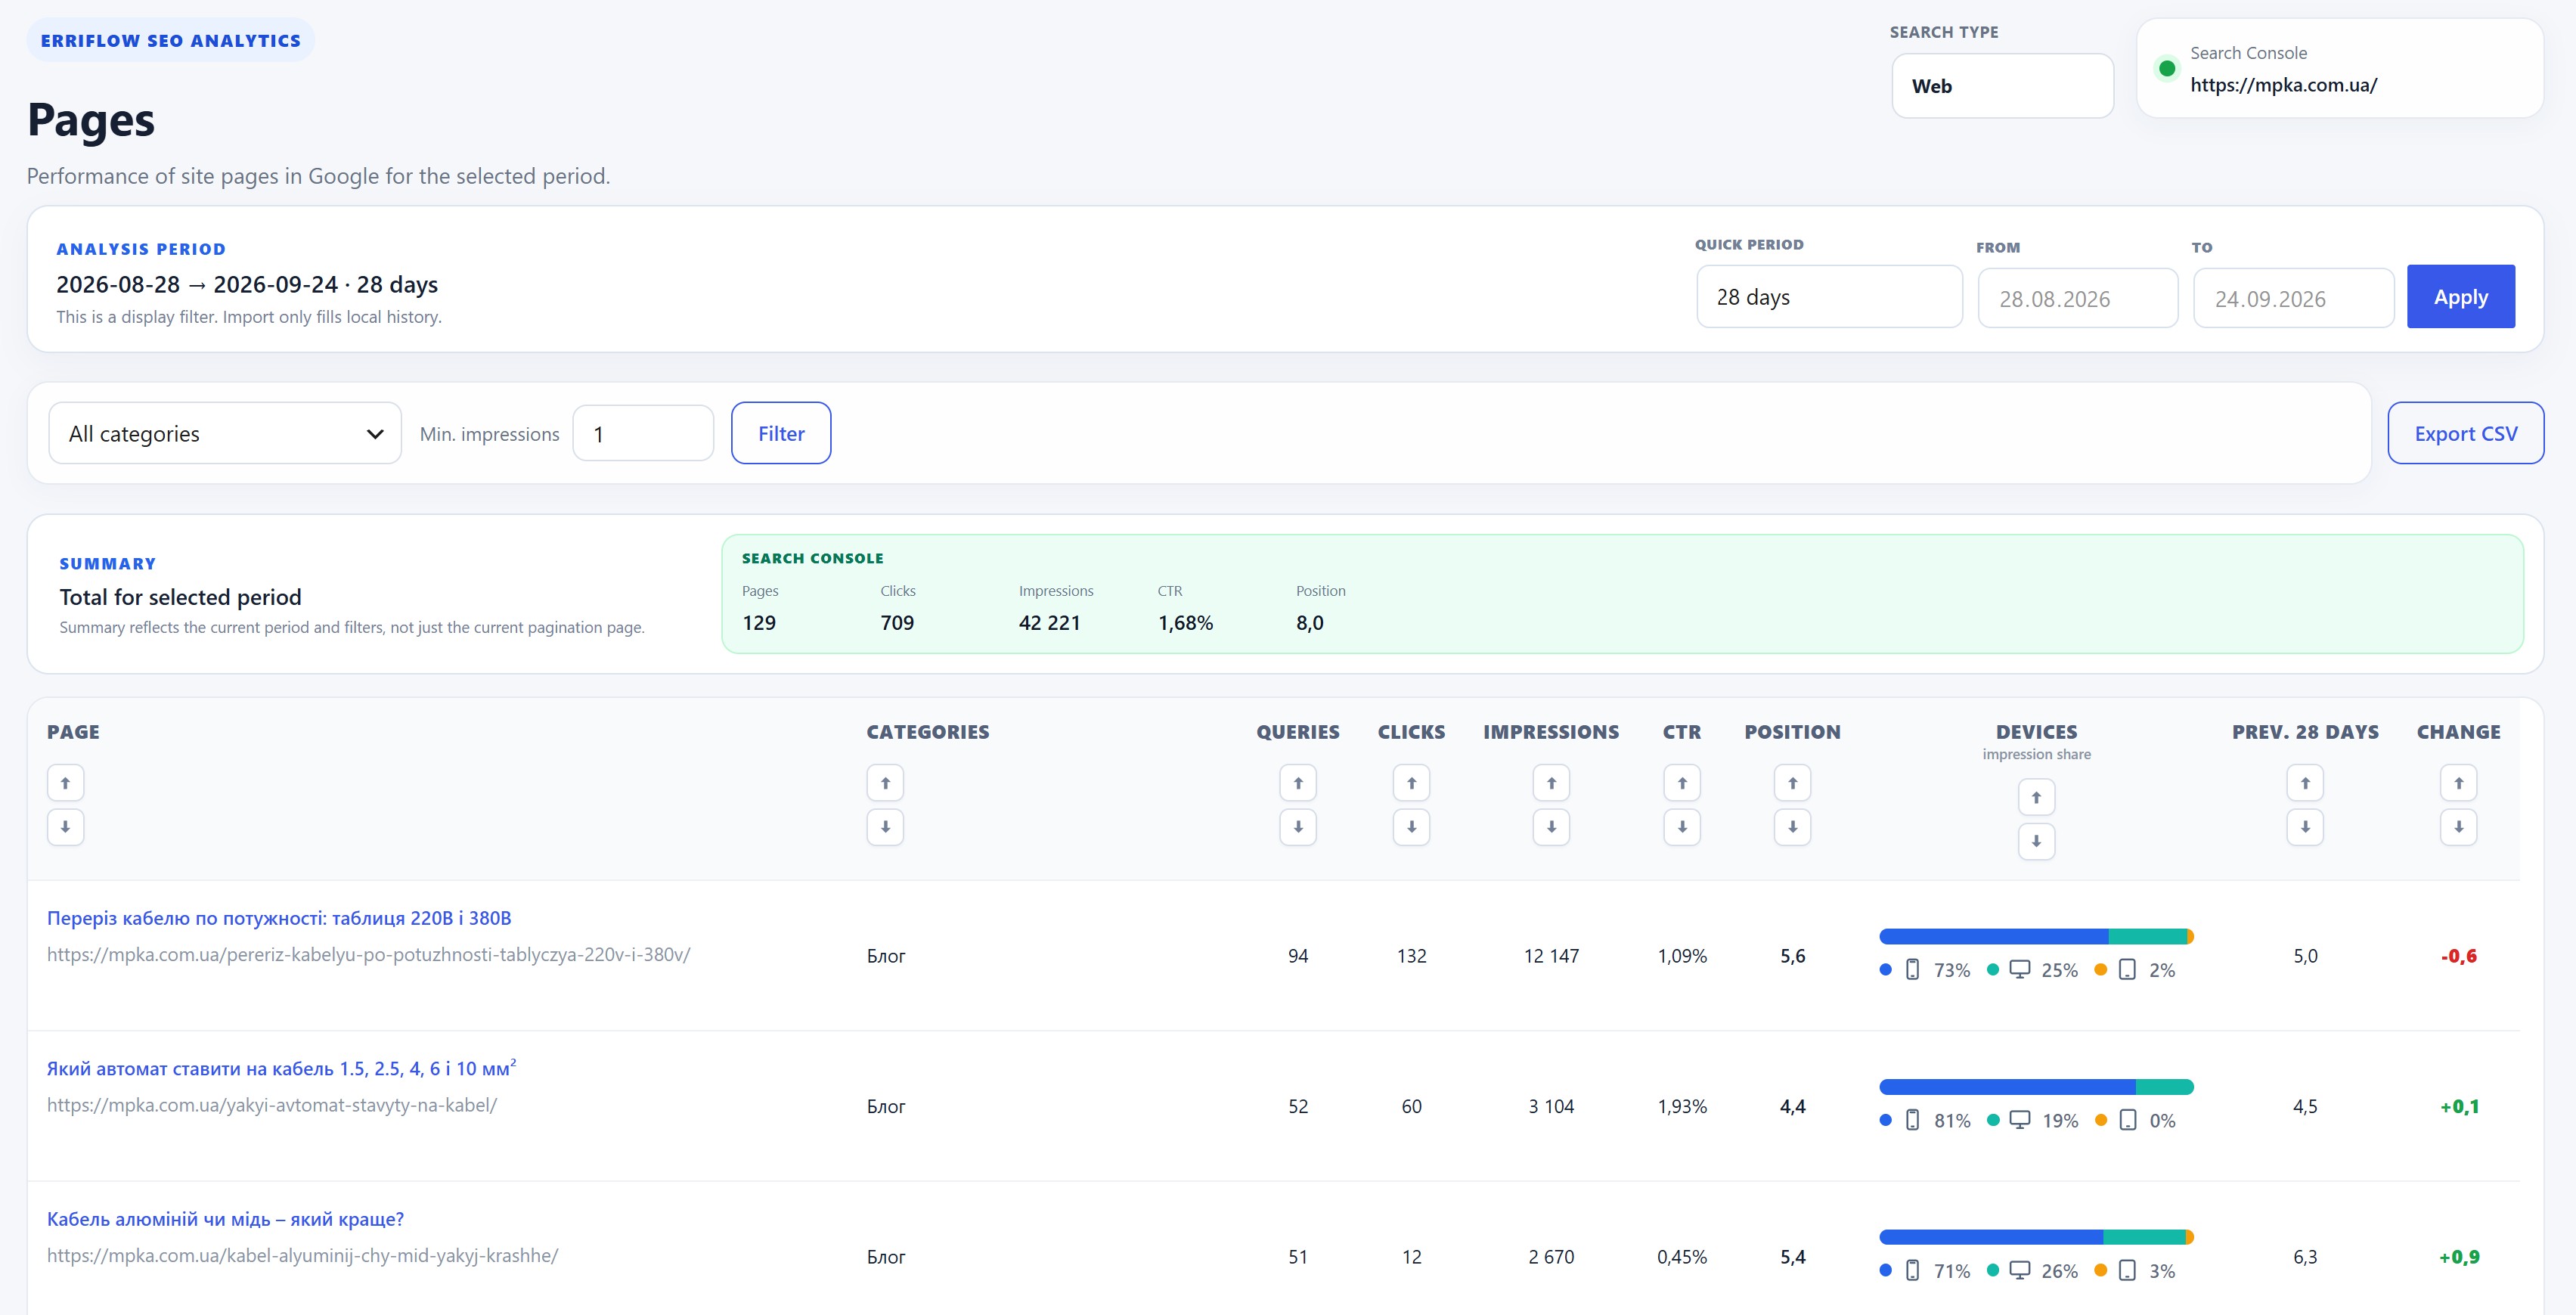
Task: Click Блог category in first row
Action: coord(885,956)
